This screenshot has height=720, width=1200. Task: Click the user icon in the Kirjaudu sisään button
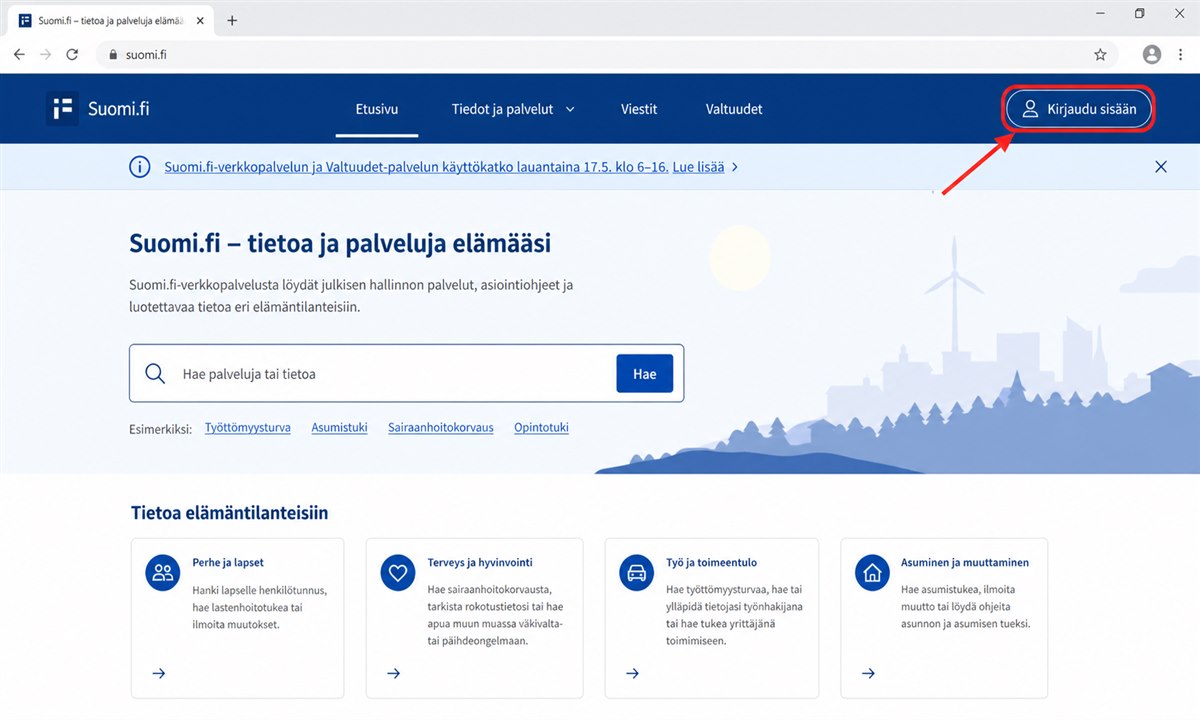(1030, 109)
